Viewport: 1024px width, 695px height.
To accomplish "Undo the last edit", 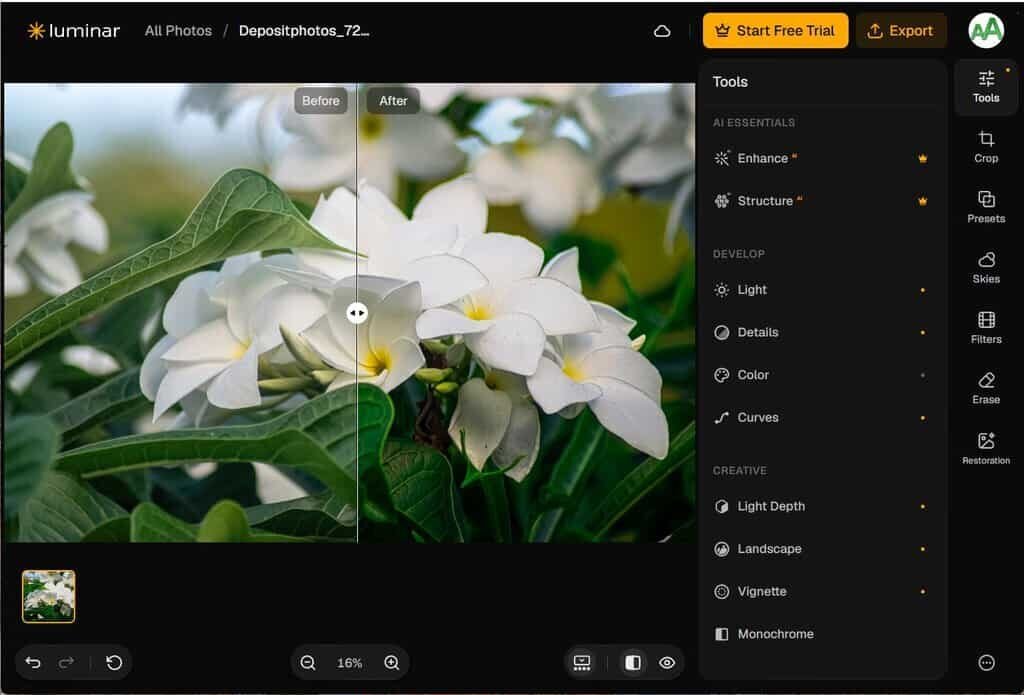I will (33, 662).
